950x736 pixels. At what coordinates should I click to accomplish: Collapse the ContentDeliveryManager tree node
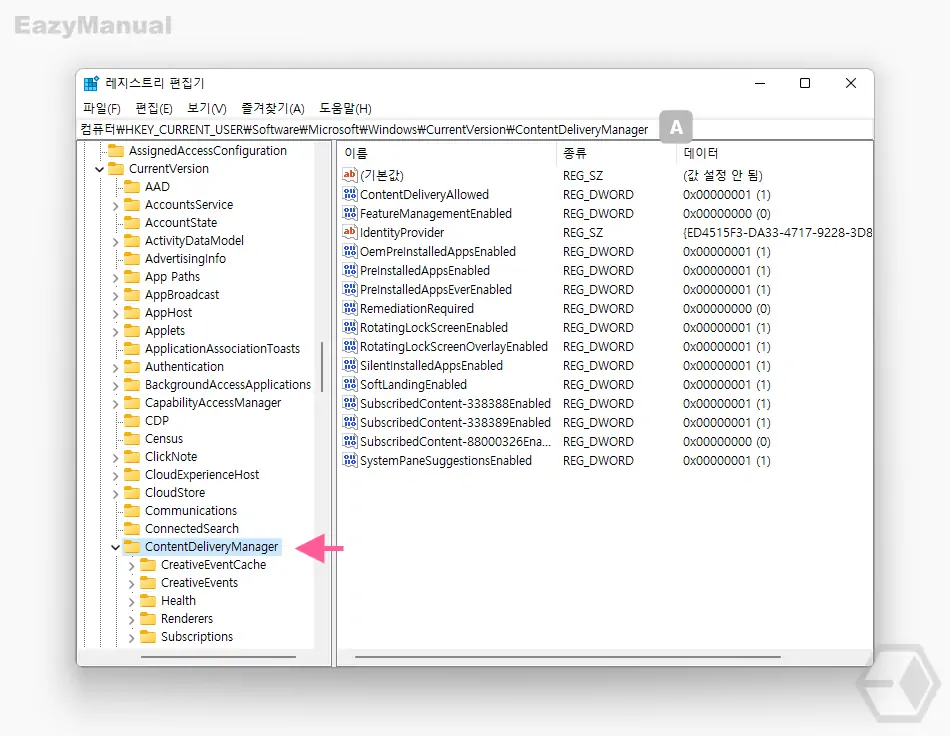tap(115, 547)
